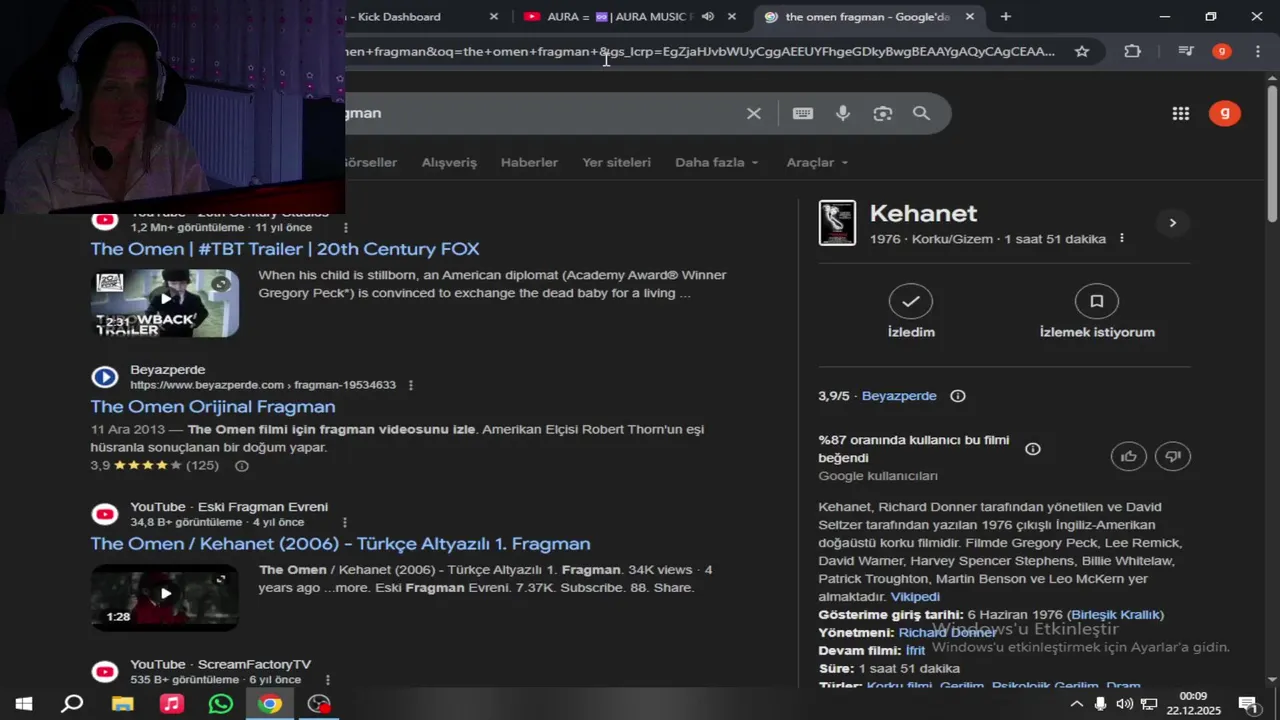Image resolution: width=1280 pixels, height=720 pixels.
Task: Open File Explorer from the taskbar
Action: pyautogui.click(x=122, y=704)
